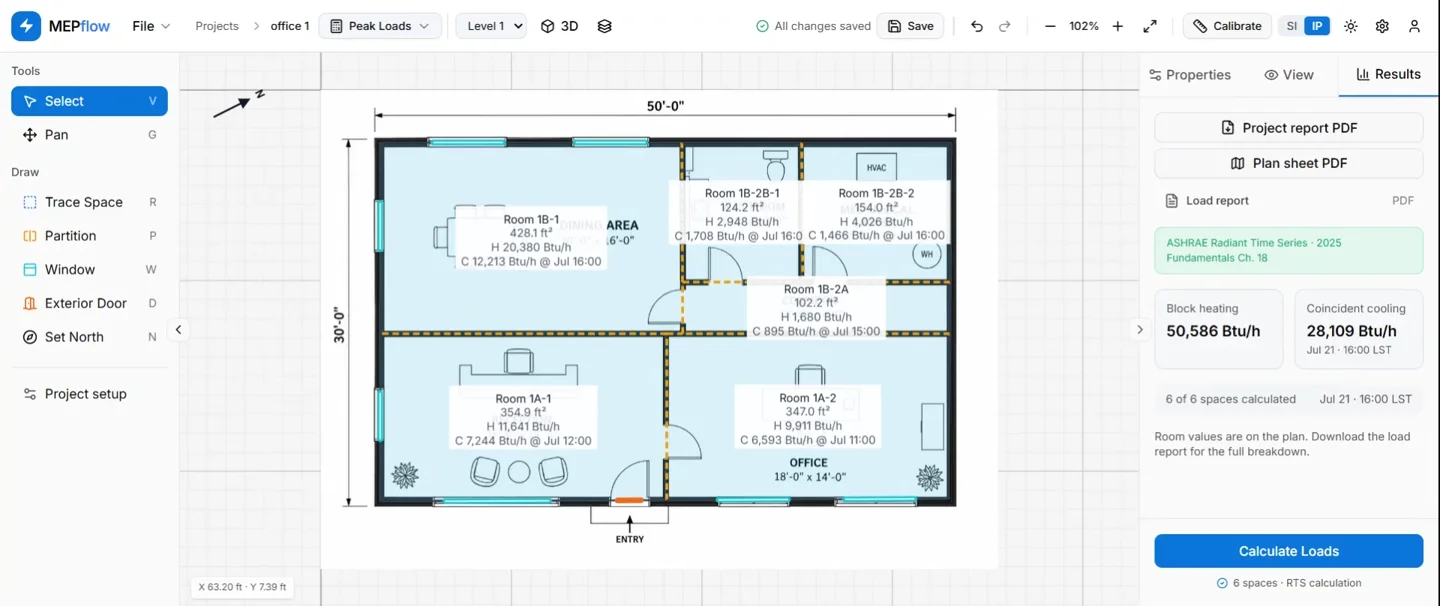The height and width of the screenshot is (606, 1440).
Task: Choose the Select tool
Action: pyautogui.click(x=89, y=101)
